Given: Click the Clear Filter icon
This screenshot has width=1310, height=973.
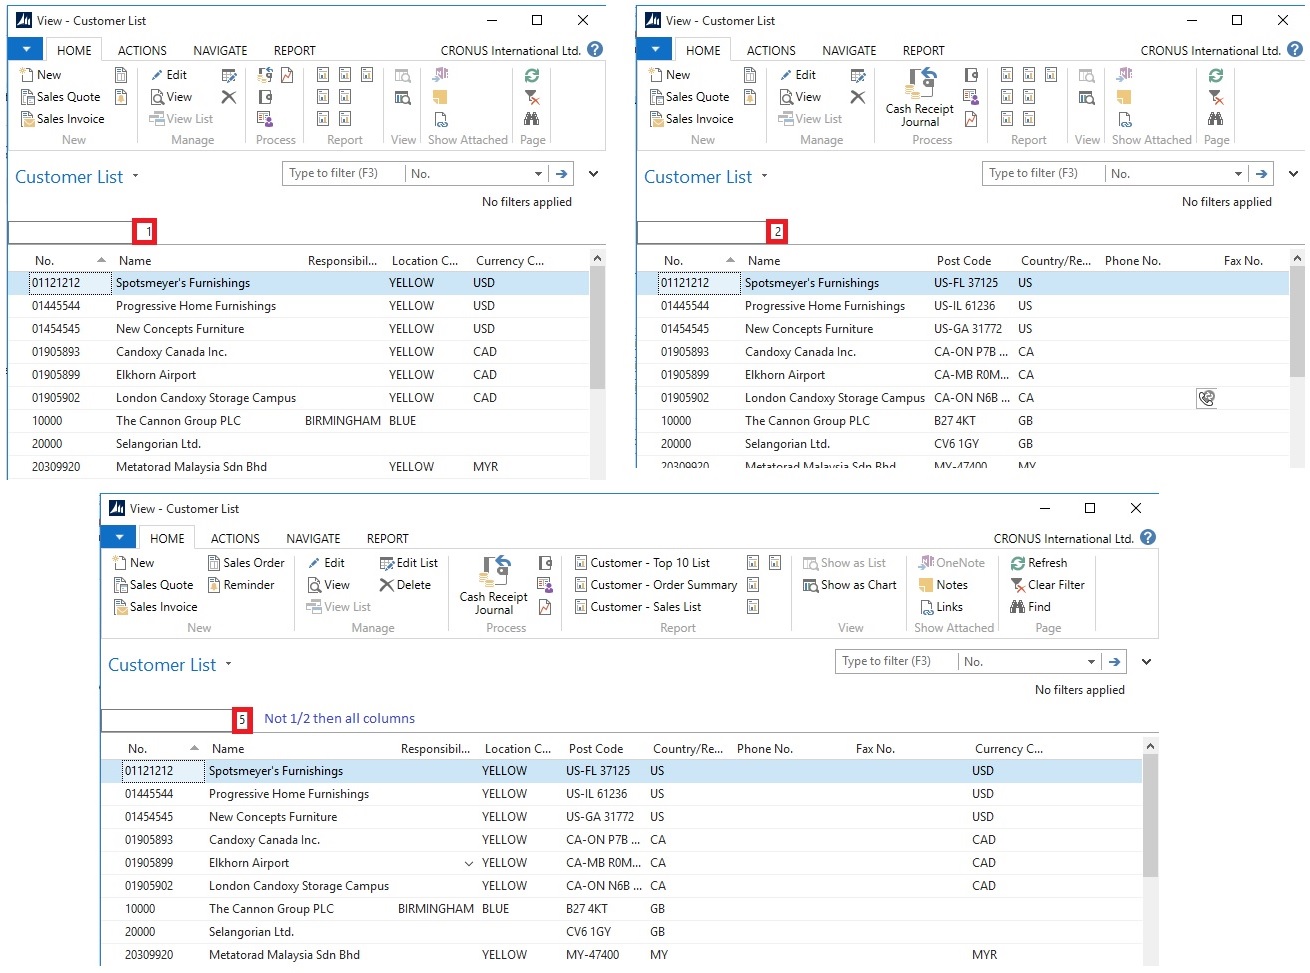Looking at the screenshot, I should [x=1018, y=586].
